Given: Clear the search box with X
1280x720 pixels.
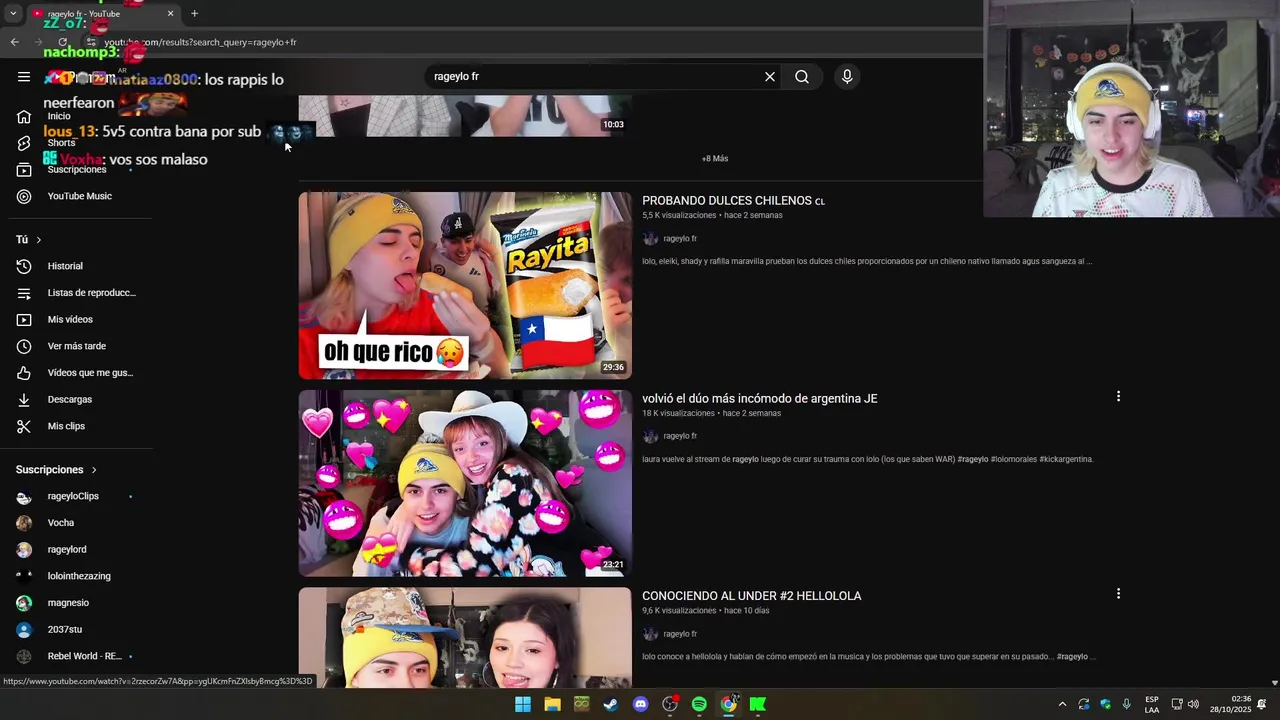Looking at the screenshot, I should 770,77.
